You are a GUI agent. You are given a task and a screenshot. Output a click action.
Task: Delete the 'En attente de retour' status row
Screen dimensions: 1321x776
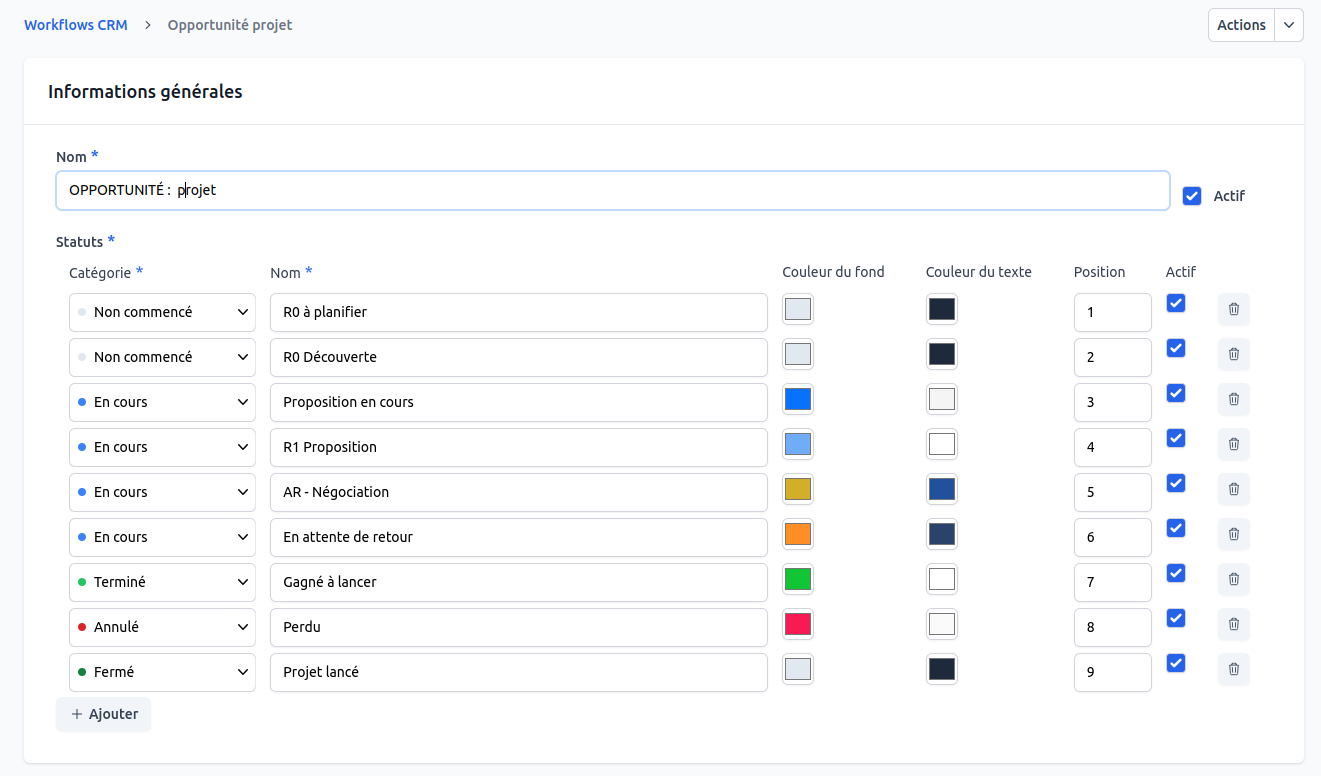click(1233, 534)
